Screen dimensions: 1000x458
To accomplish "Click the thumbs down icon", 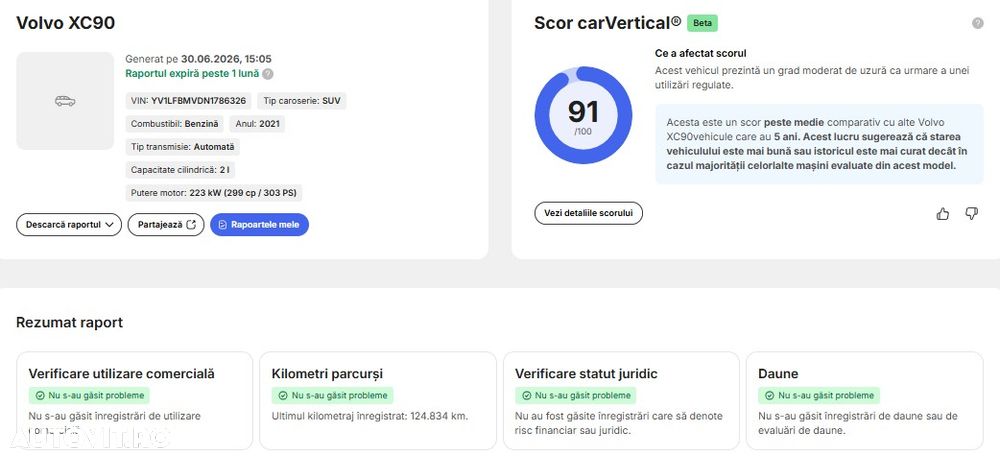I will coord(971,214).
